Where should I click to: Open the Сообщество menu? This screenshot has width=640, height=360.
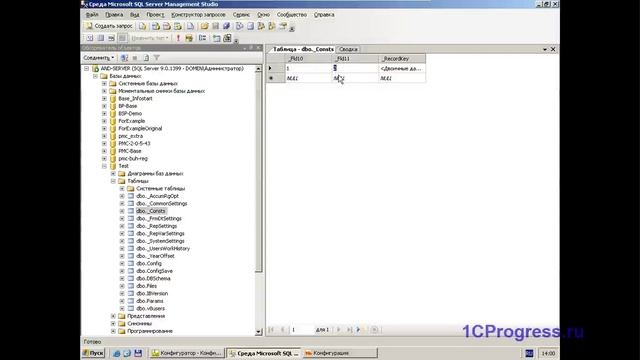point(291,15)
